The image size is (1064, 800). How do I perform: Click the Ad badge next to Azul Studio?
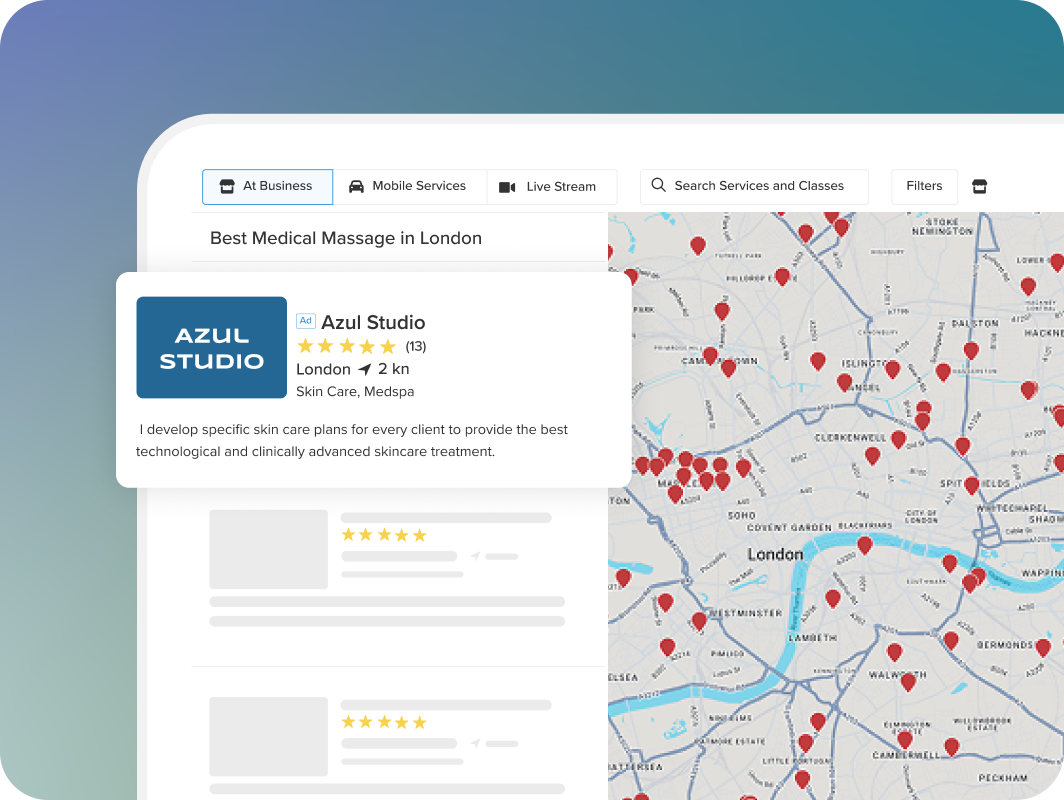coord(306,321)
